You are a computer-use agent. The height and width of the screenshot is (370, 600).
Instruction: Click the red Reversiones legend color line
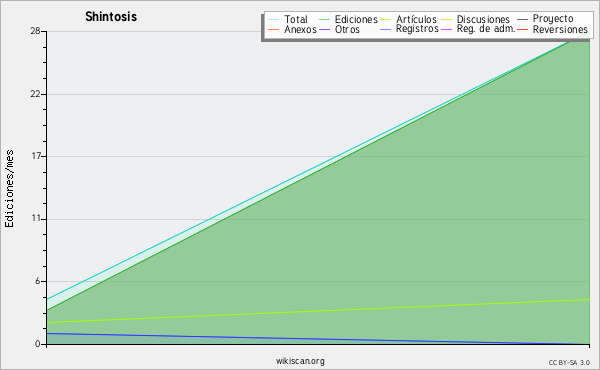click(522, 29)
